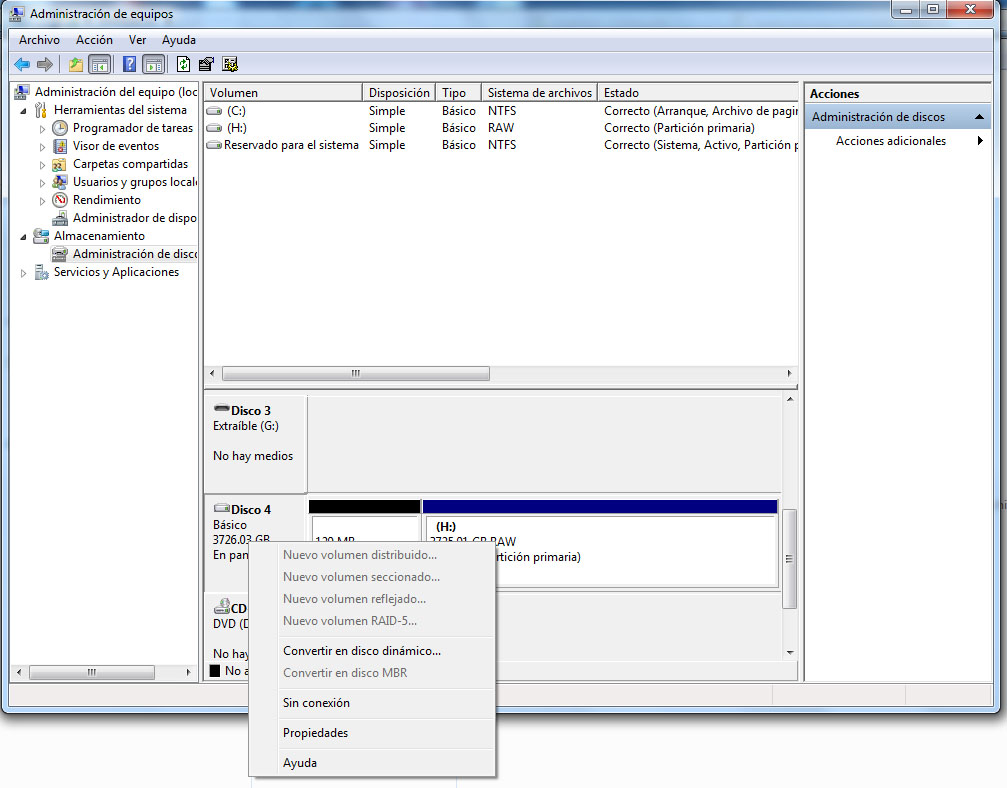Click Correcto (Partición primaria) status text
Viewport: 1007px width, 788px height.
tap(679, 128)
